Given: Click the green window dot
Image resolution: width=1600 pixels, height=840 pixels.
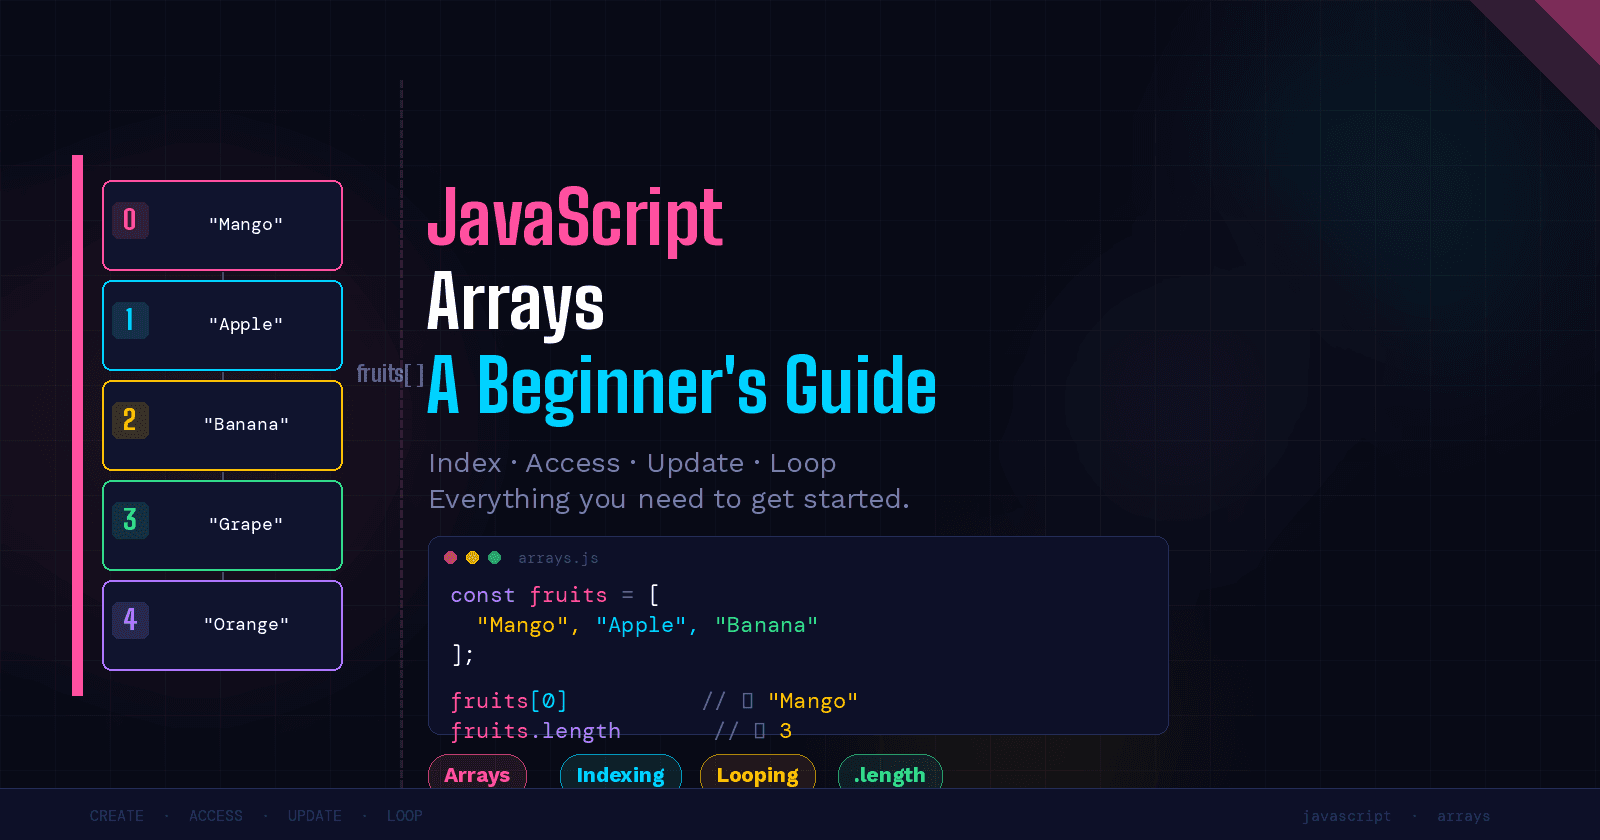Looking at the screenshot, I should pyautogui.click(x=494, y=558).
